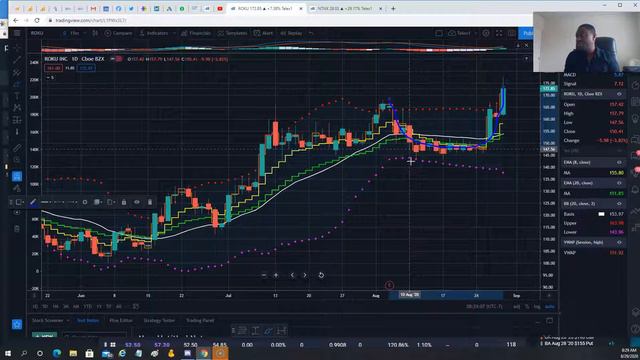Select the ruler measure tool

click(x=17, y=148)
